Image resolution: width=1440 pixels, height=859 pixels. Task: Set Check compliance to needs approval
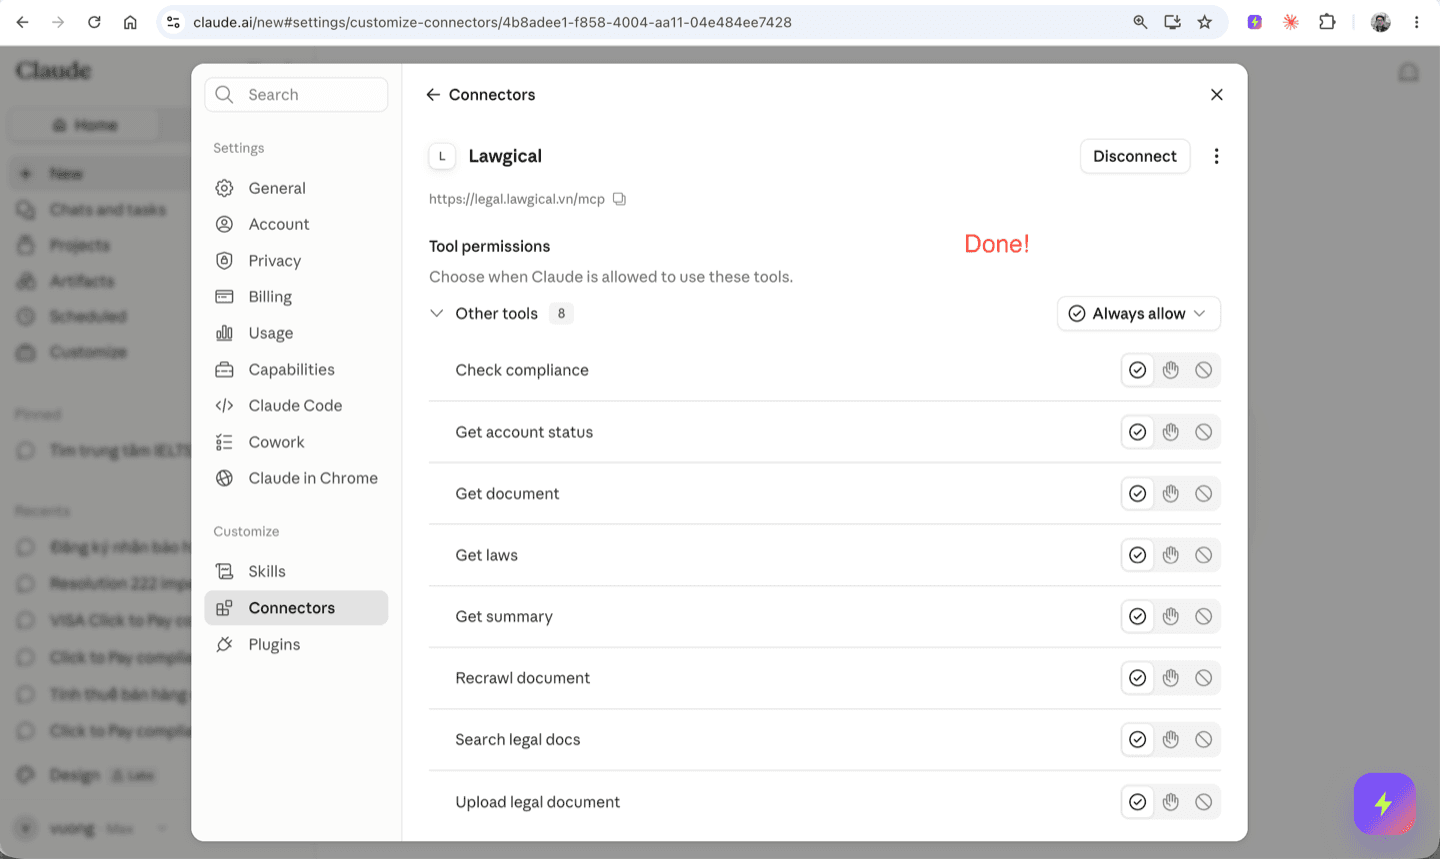(x=1171, y=370)
